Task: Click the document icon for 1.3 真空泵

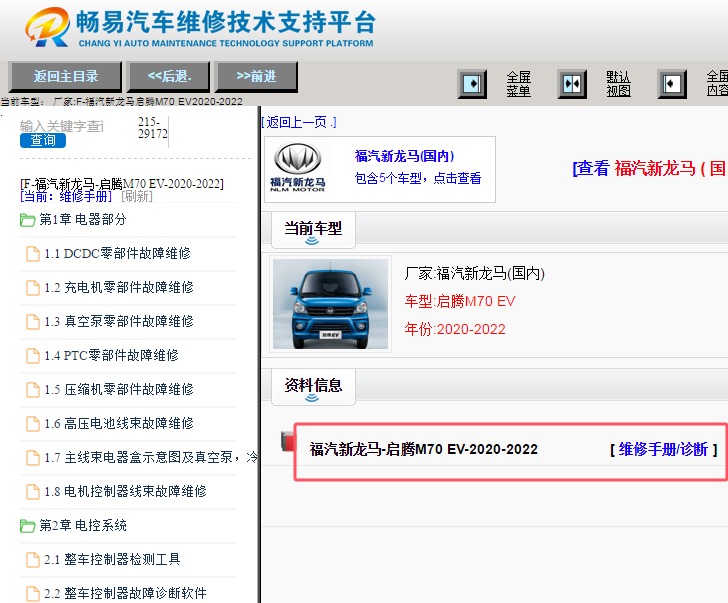Action: click(32, 322)
